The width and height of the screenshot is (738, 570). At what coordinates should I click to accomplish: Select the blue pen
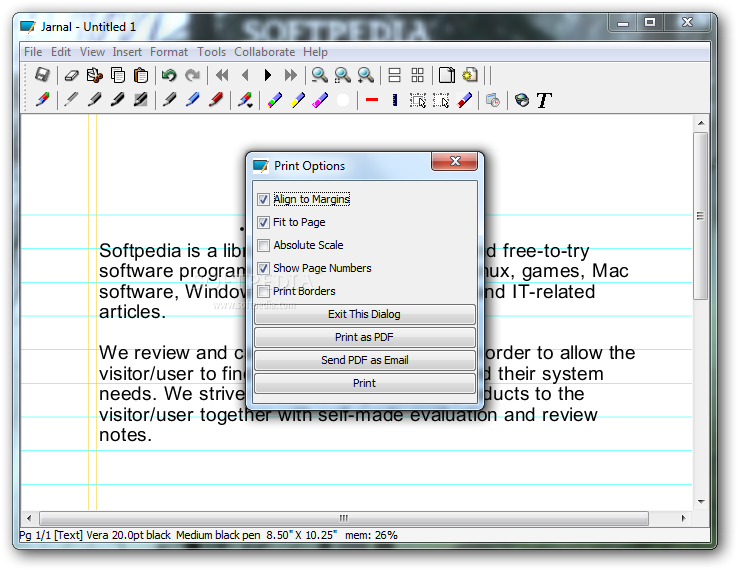tap(192, 100)
